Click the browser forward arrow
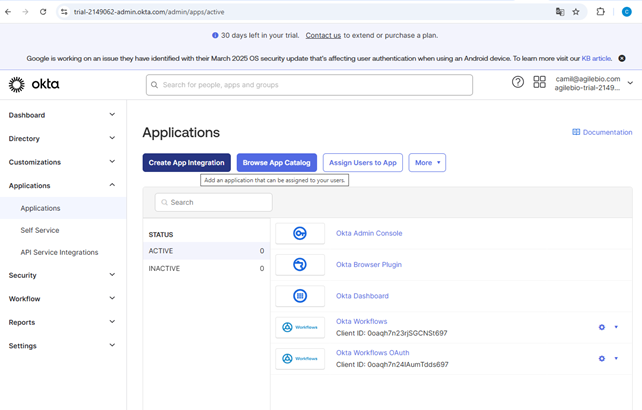Screen dimensions: 642x410 25,12
